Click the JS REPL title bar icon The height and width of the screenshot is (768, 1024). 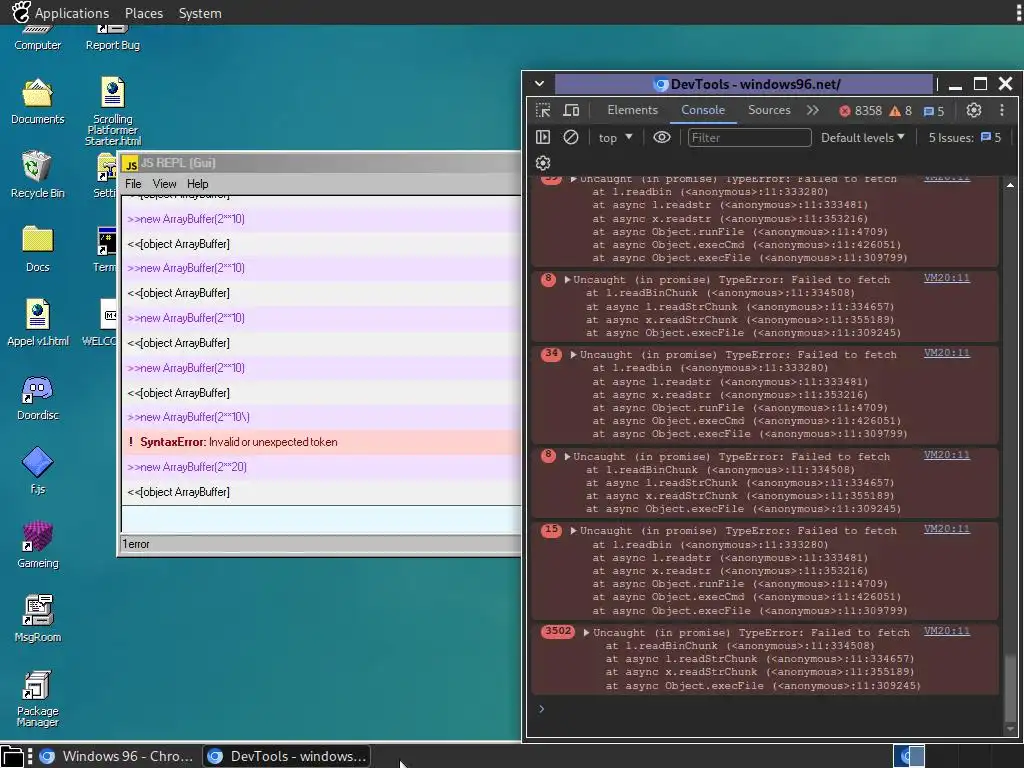(x=131, y=164)
